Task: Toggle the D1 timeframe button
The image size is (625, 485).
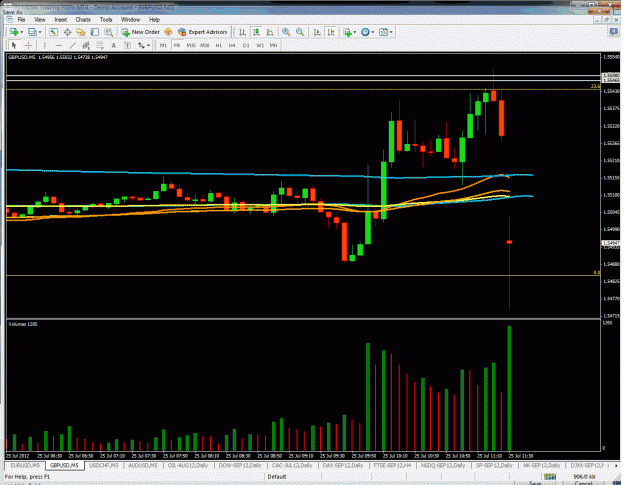Action: (246, 45)
